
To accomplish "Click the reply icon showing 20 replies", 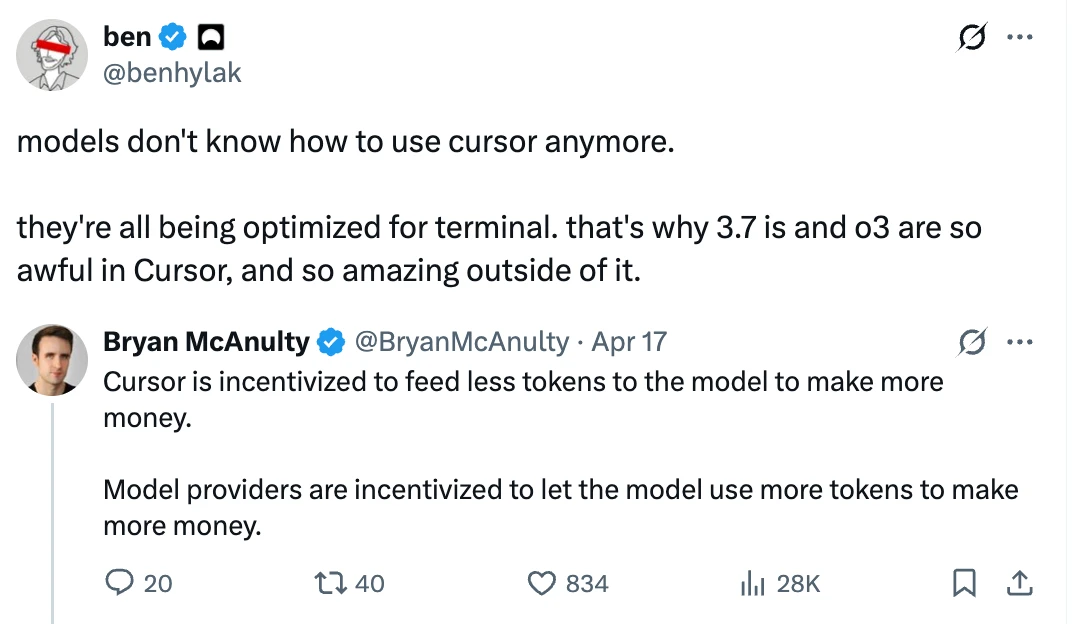I will (120, 583).
